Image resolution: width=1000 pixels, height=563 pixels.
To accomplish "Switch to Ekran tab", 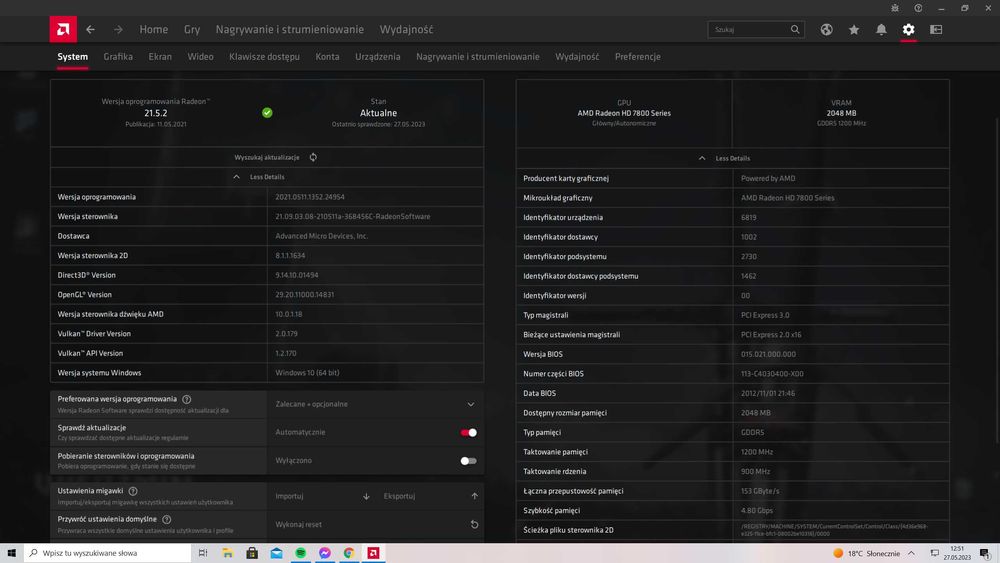I will tap(160, 57).
